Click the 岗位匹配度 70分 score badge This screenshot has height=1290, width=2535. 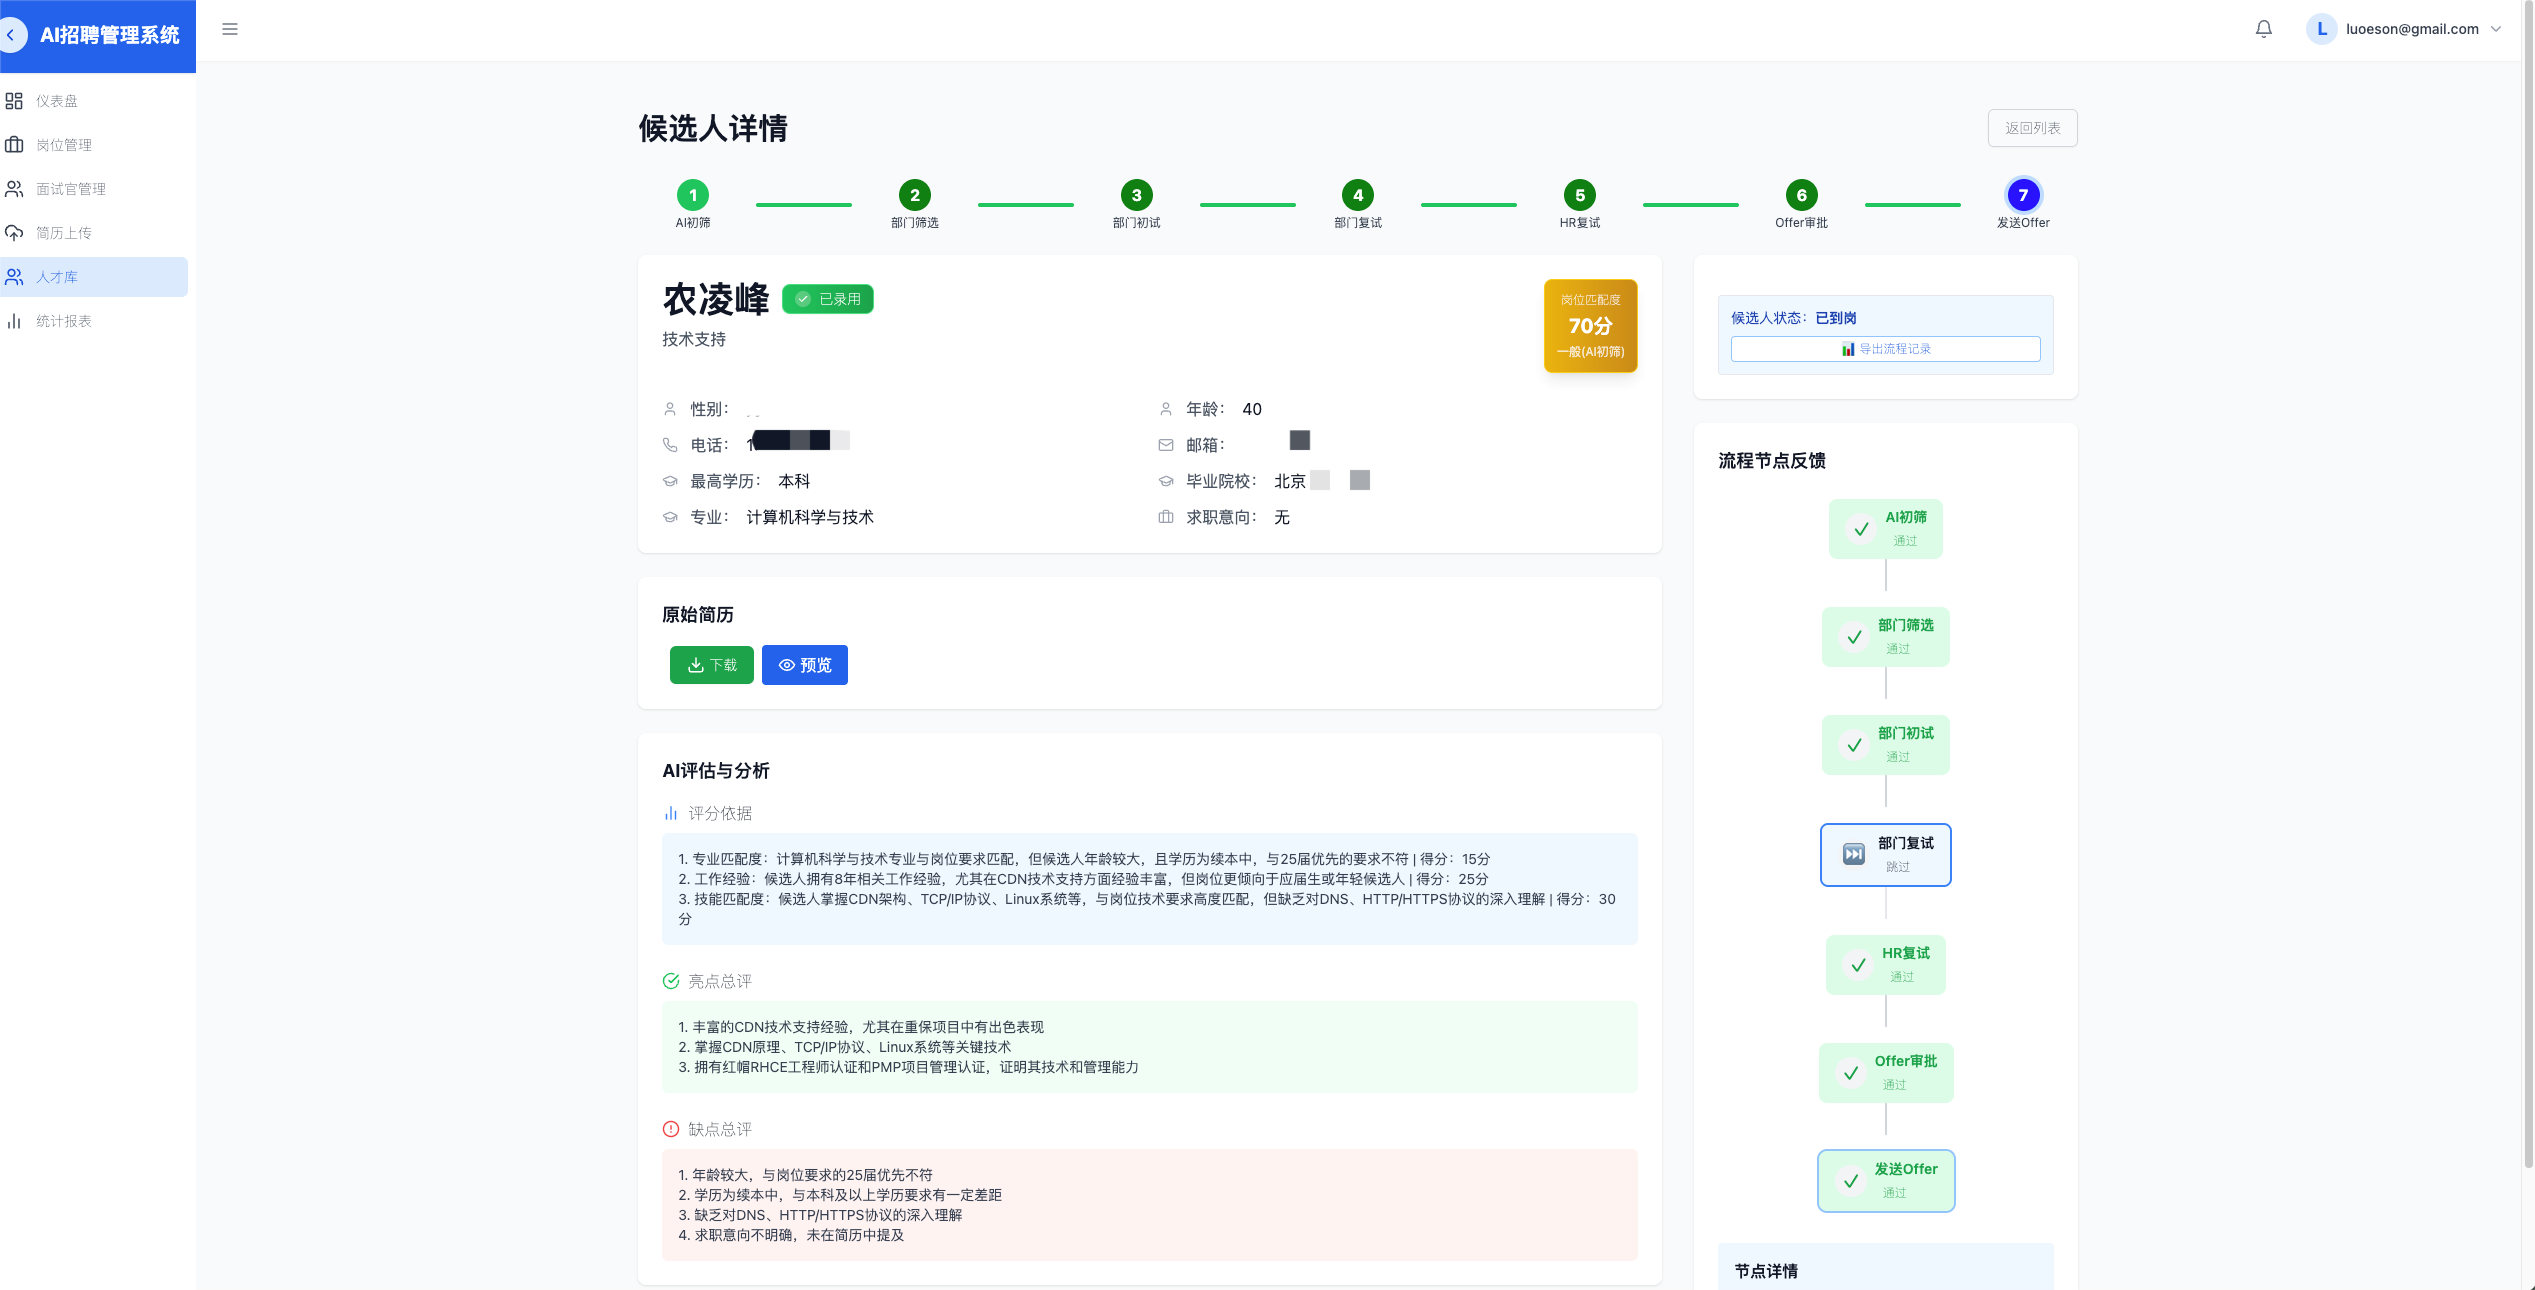(1590, 326)
